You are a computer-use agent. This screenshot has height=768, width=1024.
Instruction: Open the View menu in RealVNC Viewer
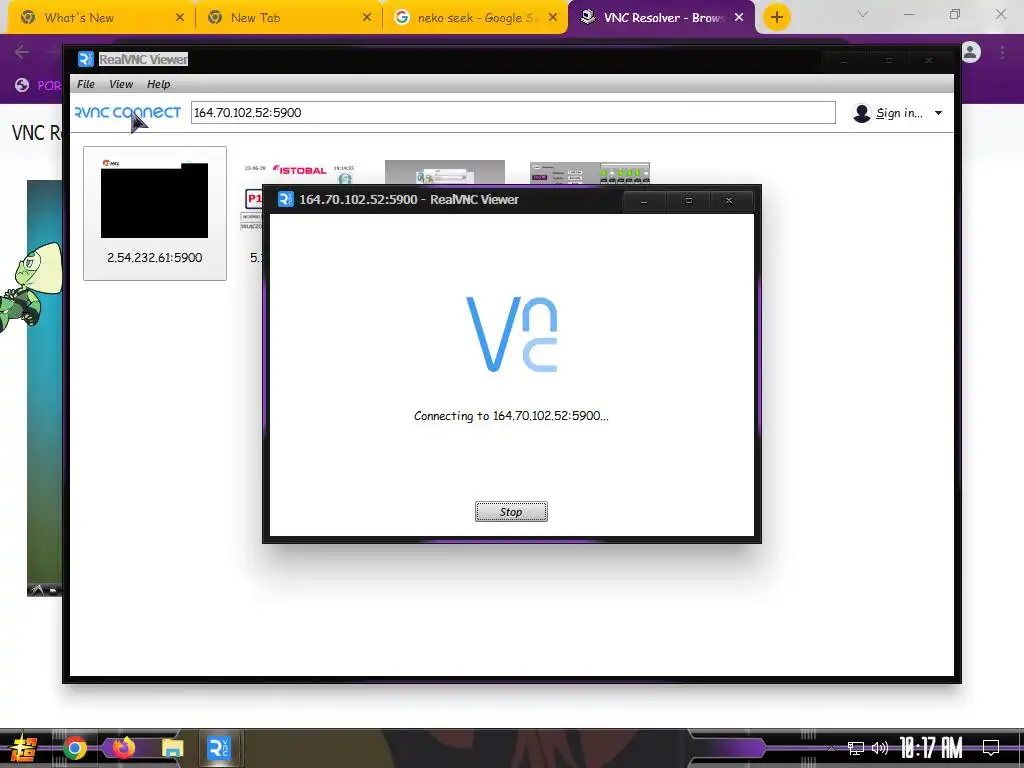coord(121,84)
